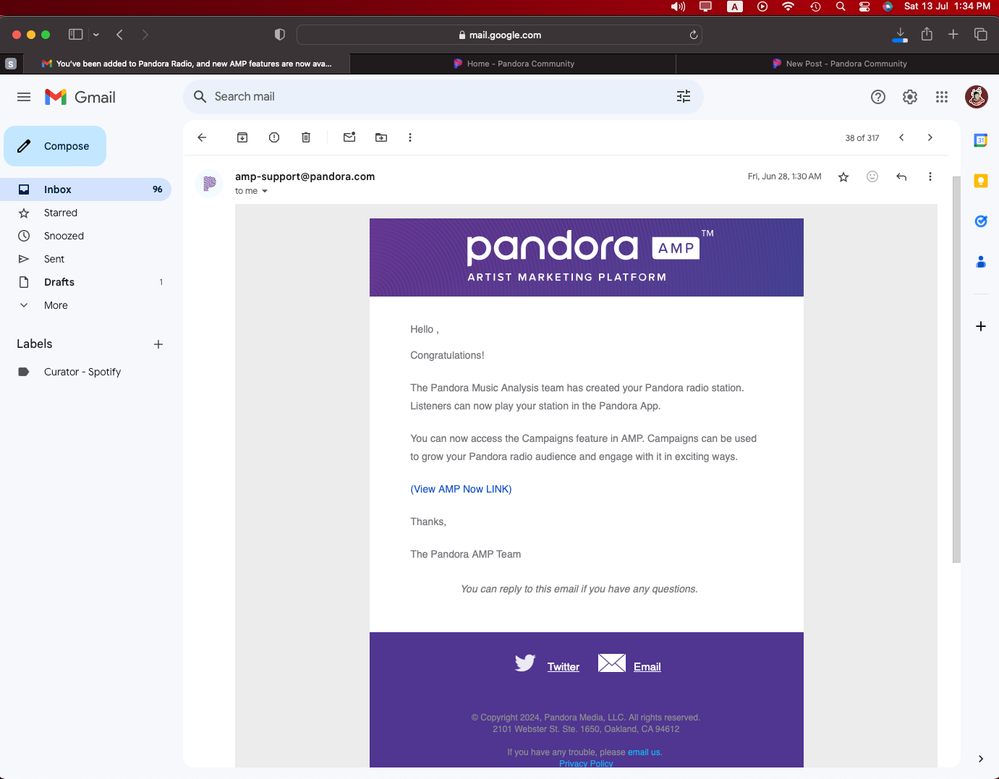Expand the 'to me' recipient details

pos(265,191)
